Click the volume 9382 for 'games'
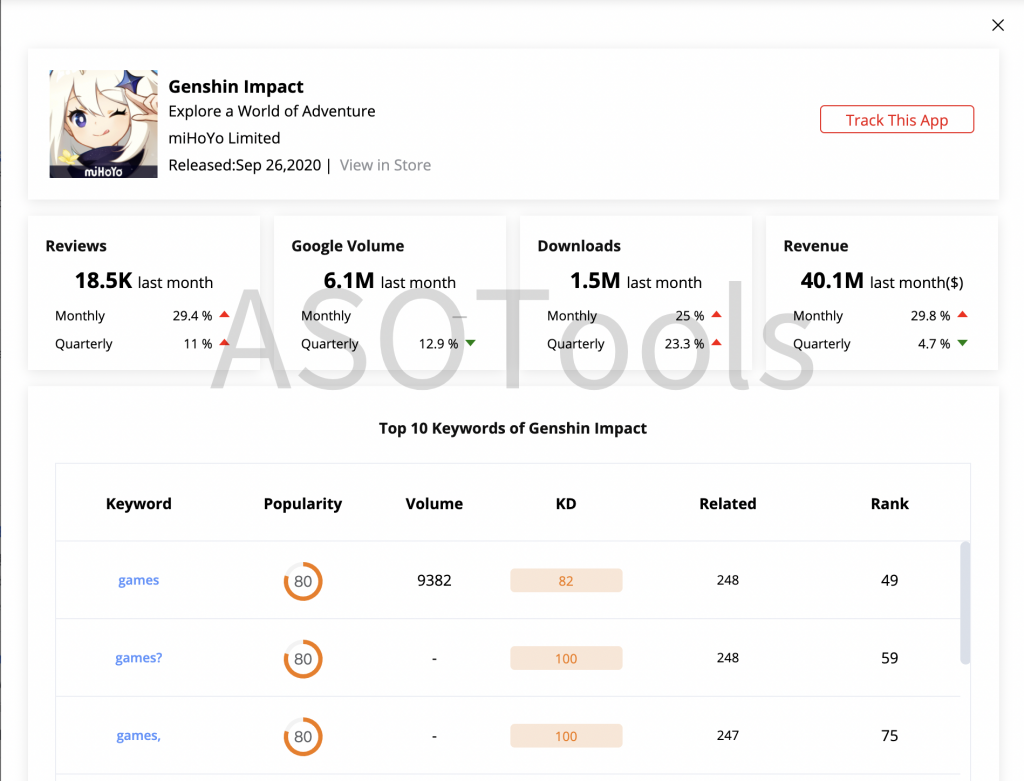This screenshot has width=1024, height=781. pos(434,580)
